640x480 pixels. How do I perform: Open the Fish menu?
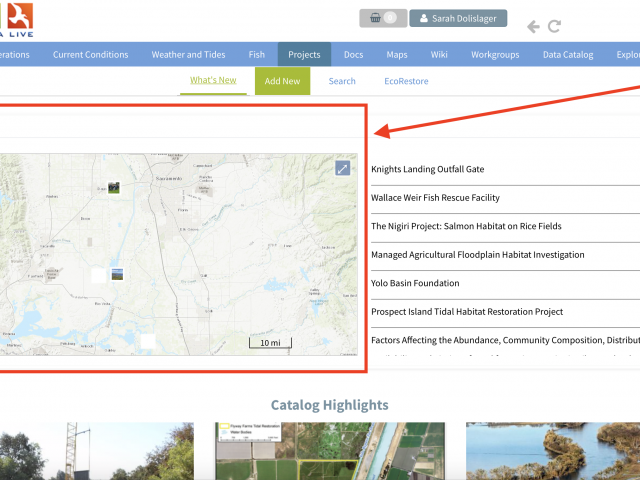[x=257, y=54]
